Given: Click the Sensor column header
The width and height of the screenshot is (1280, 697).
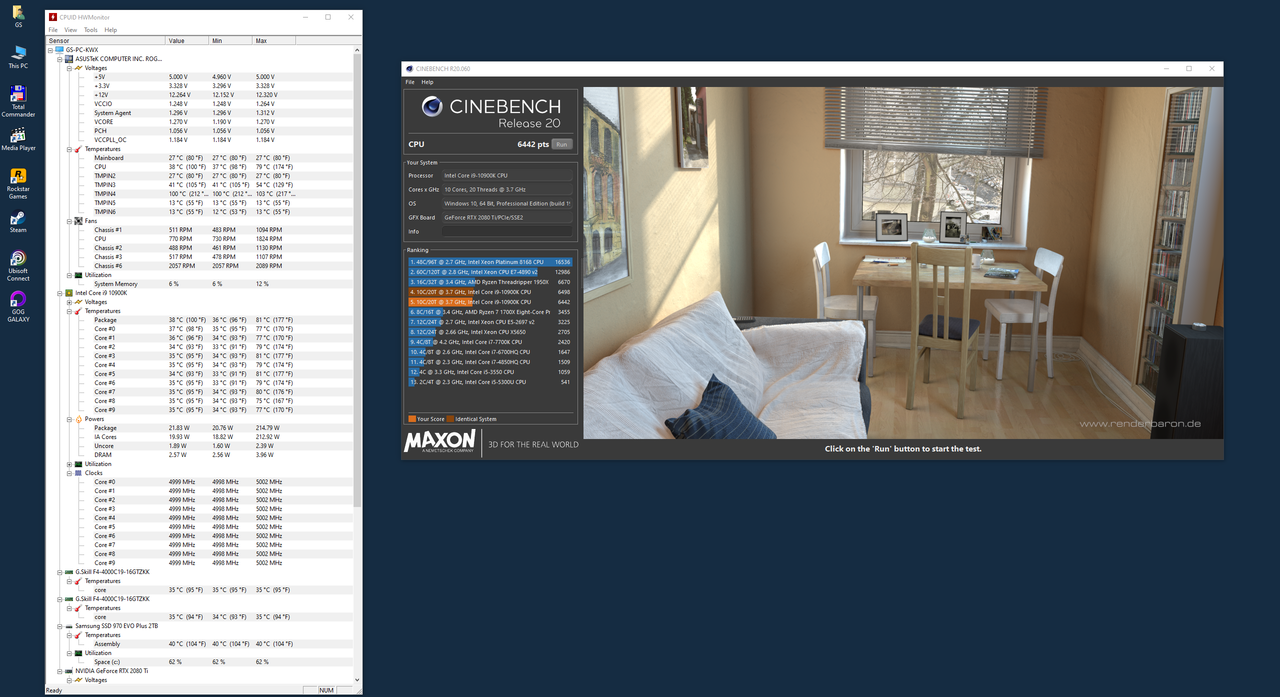Looking at the screenshot, I should pyautogui.click(x=105, y=41).
